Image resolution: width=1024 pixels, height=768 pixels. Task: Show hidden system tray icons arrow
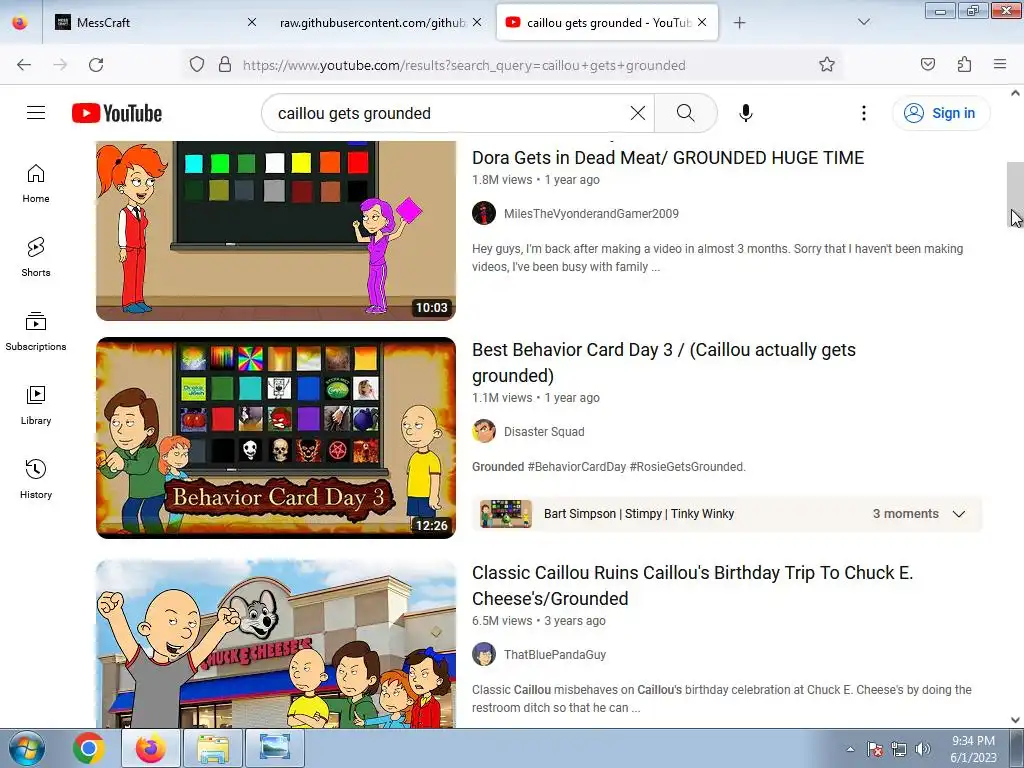850,749
